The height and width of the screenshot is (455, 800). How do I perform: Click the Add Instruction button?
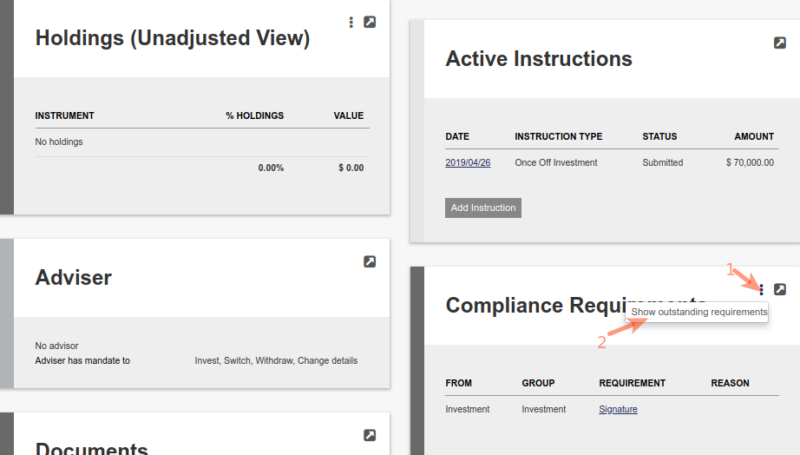click(x=483, y=208)
